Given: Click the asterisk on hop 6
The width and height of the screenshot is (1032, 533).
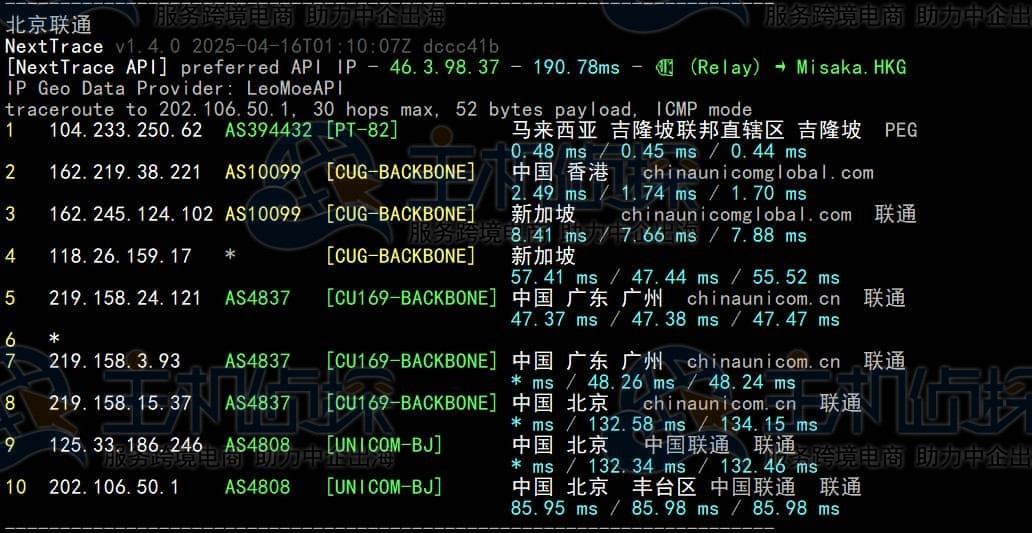Looking at the screenshot, I should pos(54,340).
